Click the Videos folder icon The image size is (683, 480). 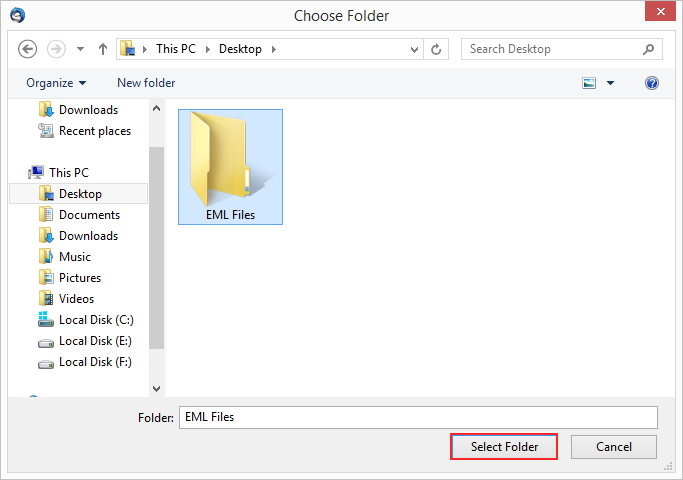46,299
